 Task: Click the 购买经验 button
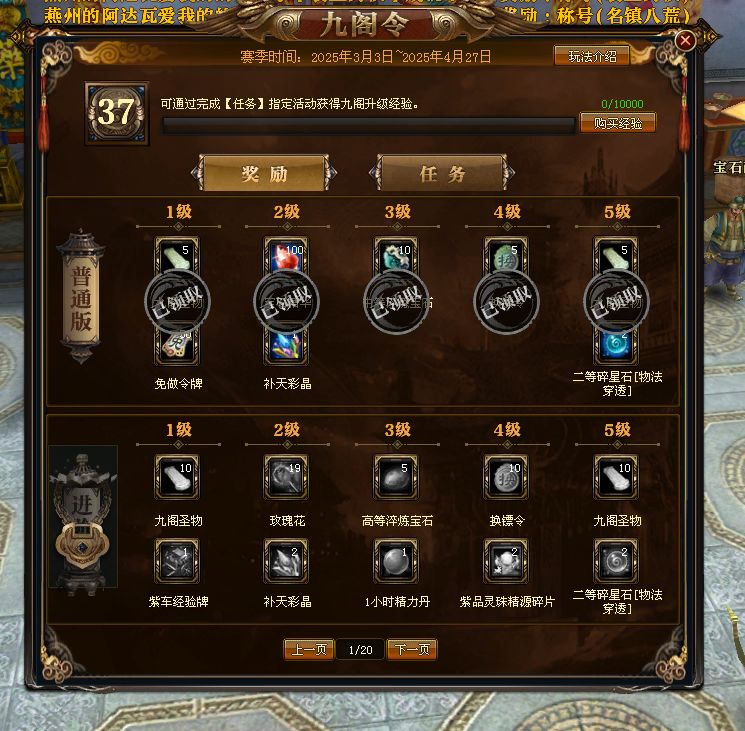[x=618, y=123]
